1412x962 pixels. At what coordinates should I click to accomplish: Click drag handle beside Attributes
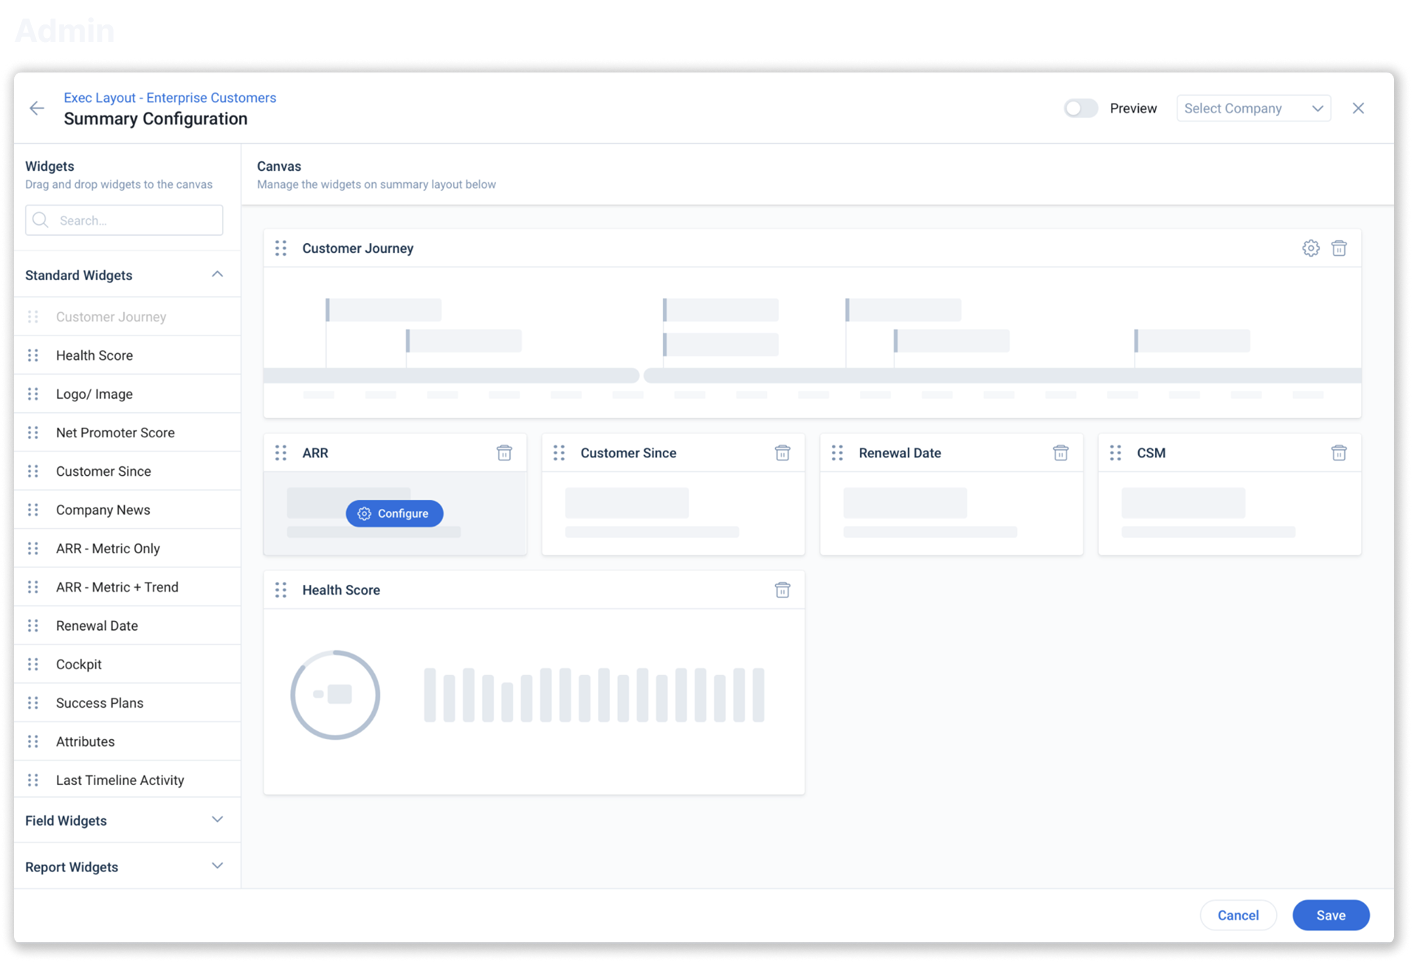point(33,742)
